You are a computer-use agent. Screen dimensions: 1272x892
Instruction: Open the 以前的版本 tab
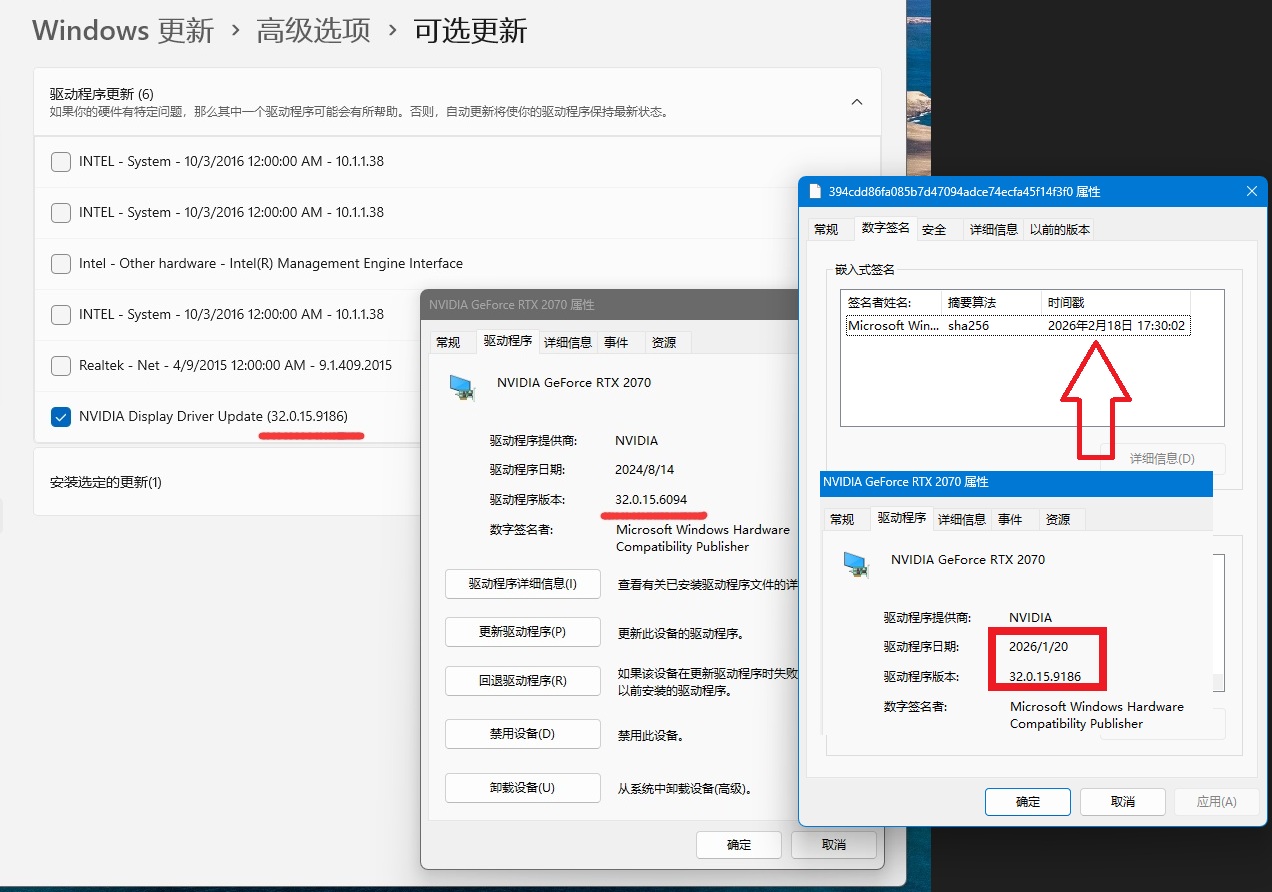click(x=1060, y=230)
